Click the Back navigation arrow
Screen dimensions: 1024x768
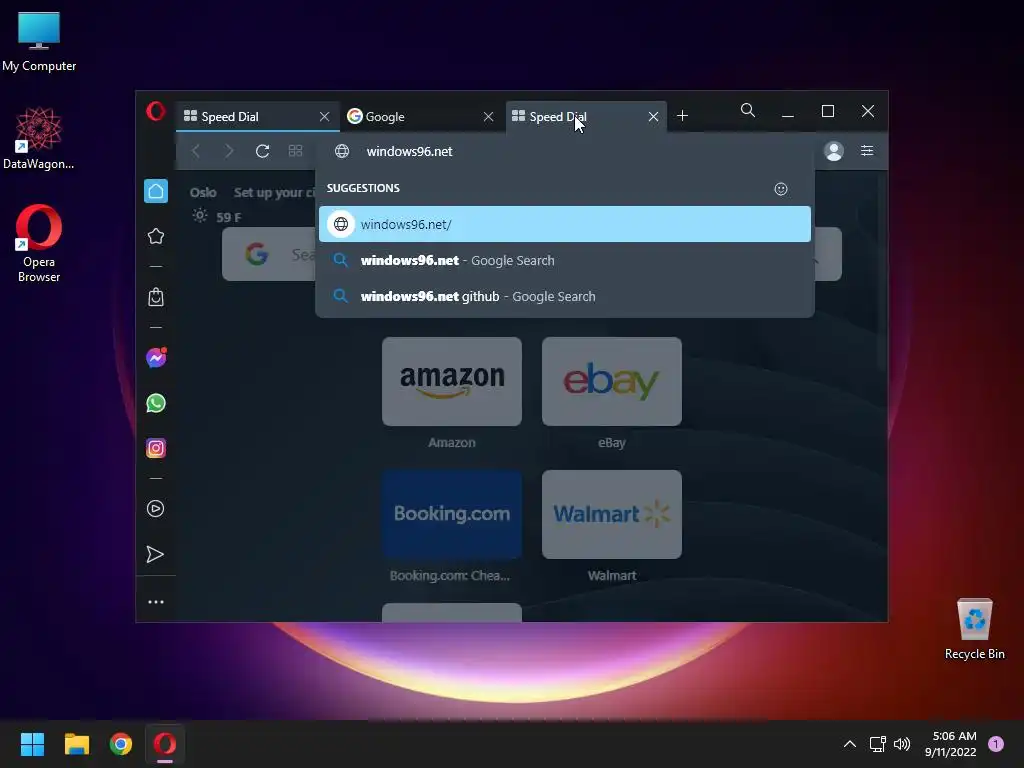pyautogui.click(x=196, y=152)
